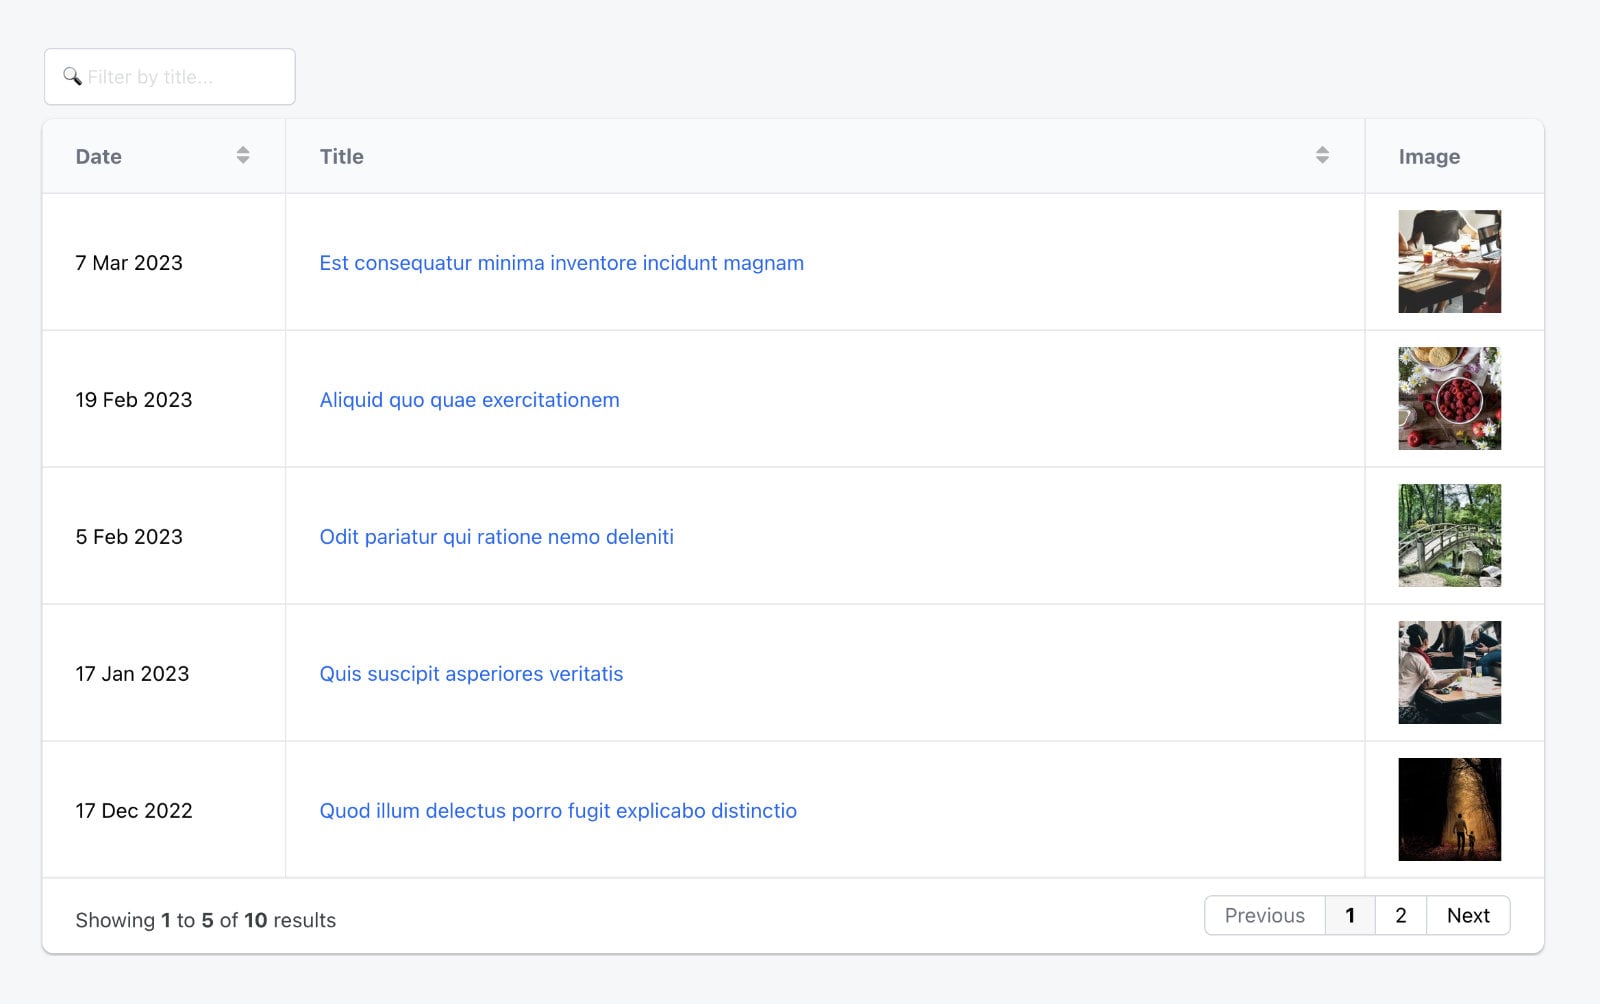Select page 1 in pagination
This screenshot has height=1004, width=1600.
(1350, 916)
